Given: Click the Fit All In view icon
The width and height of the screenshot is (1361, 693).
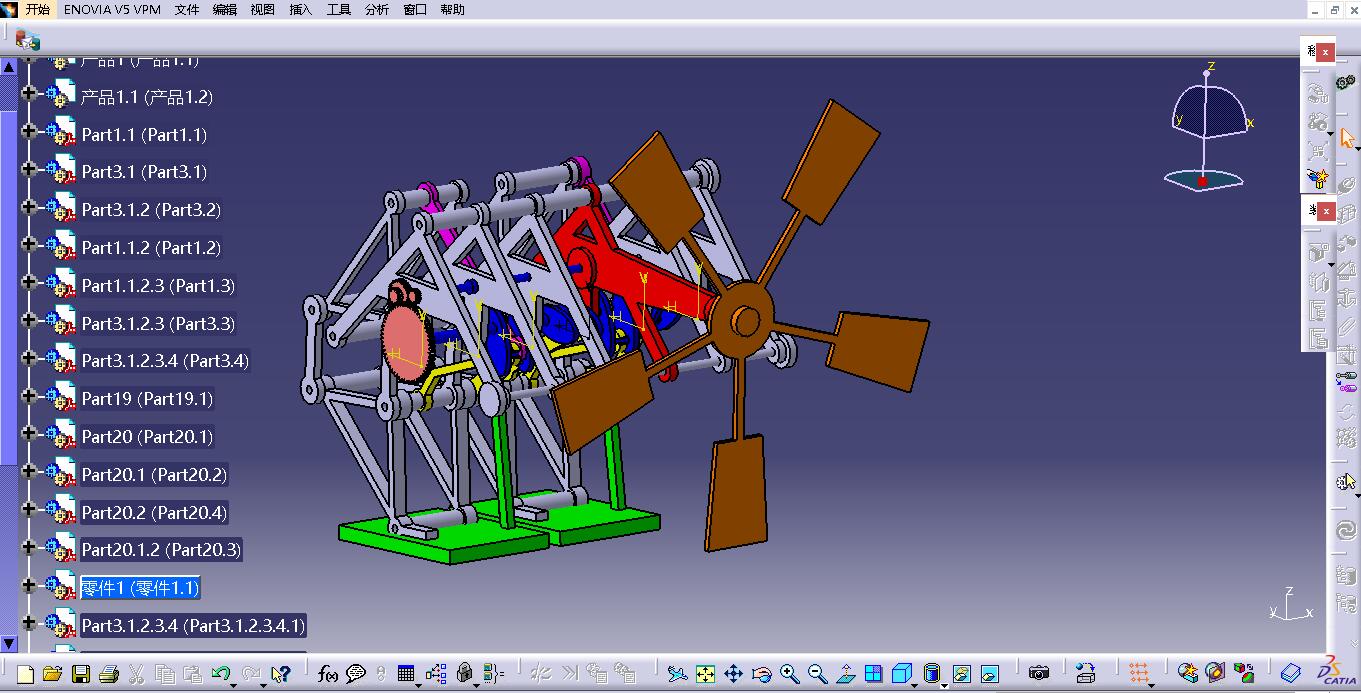Looking at the screenshot, I should 705,674.
